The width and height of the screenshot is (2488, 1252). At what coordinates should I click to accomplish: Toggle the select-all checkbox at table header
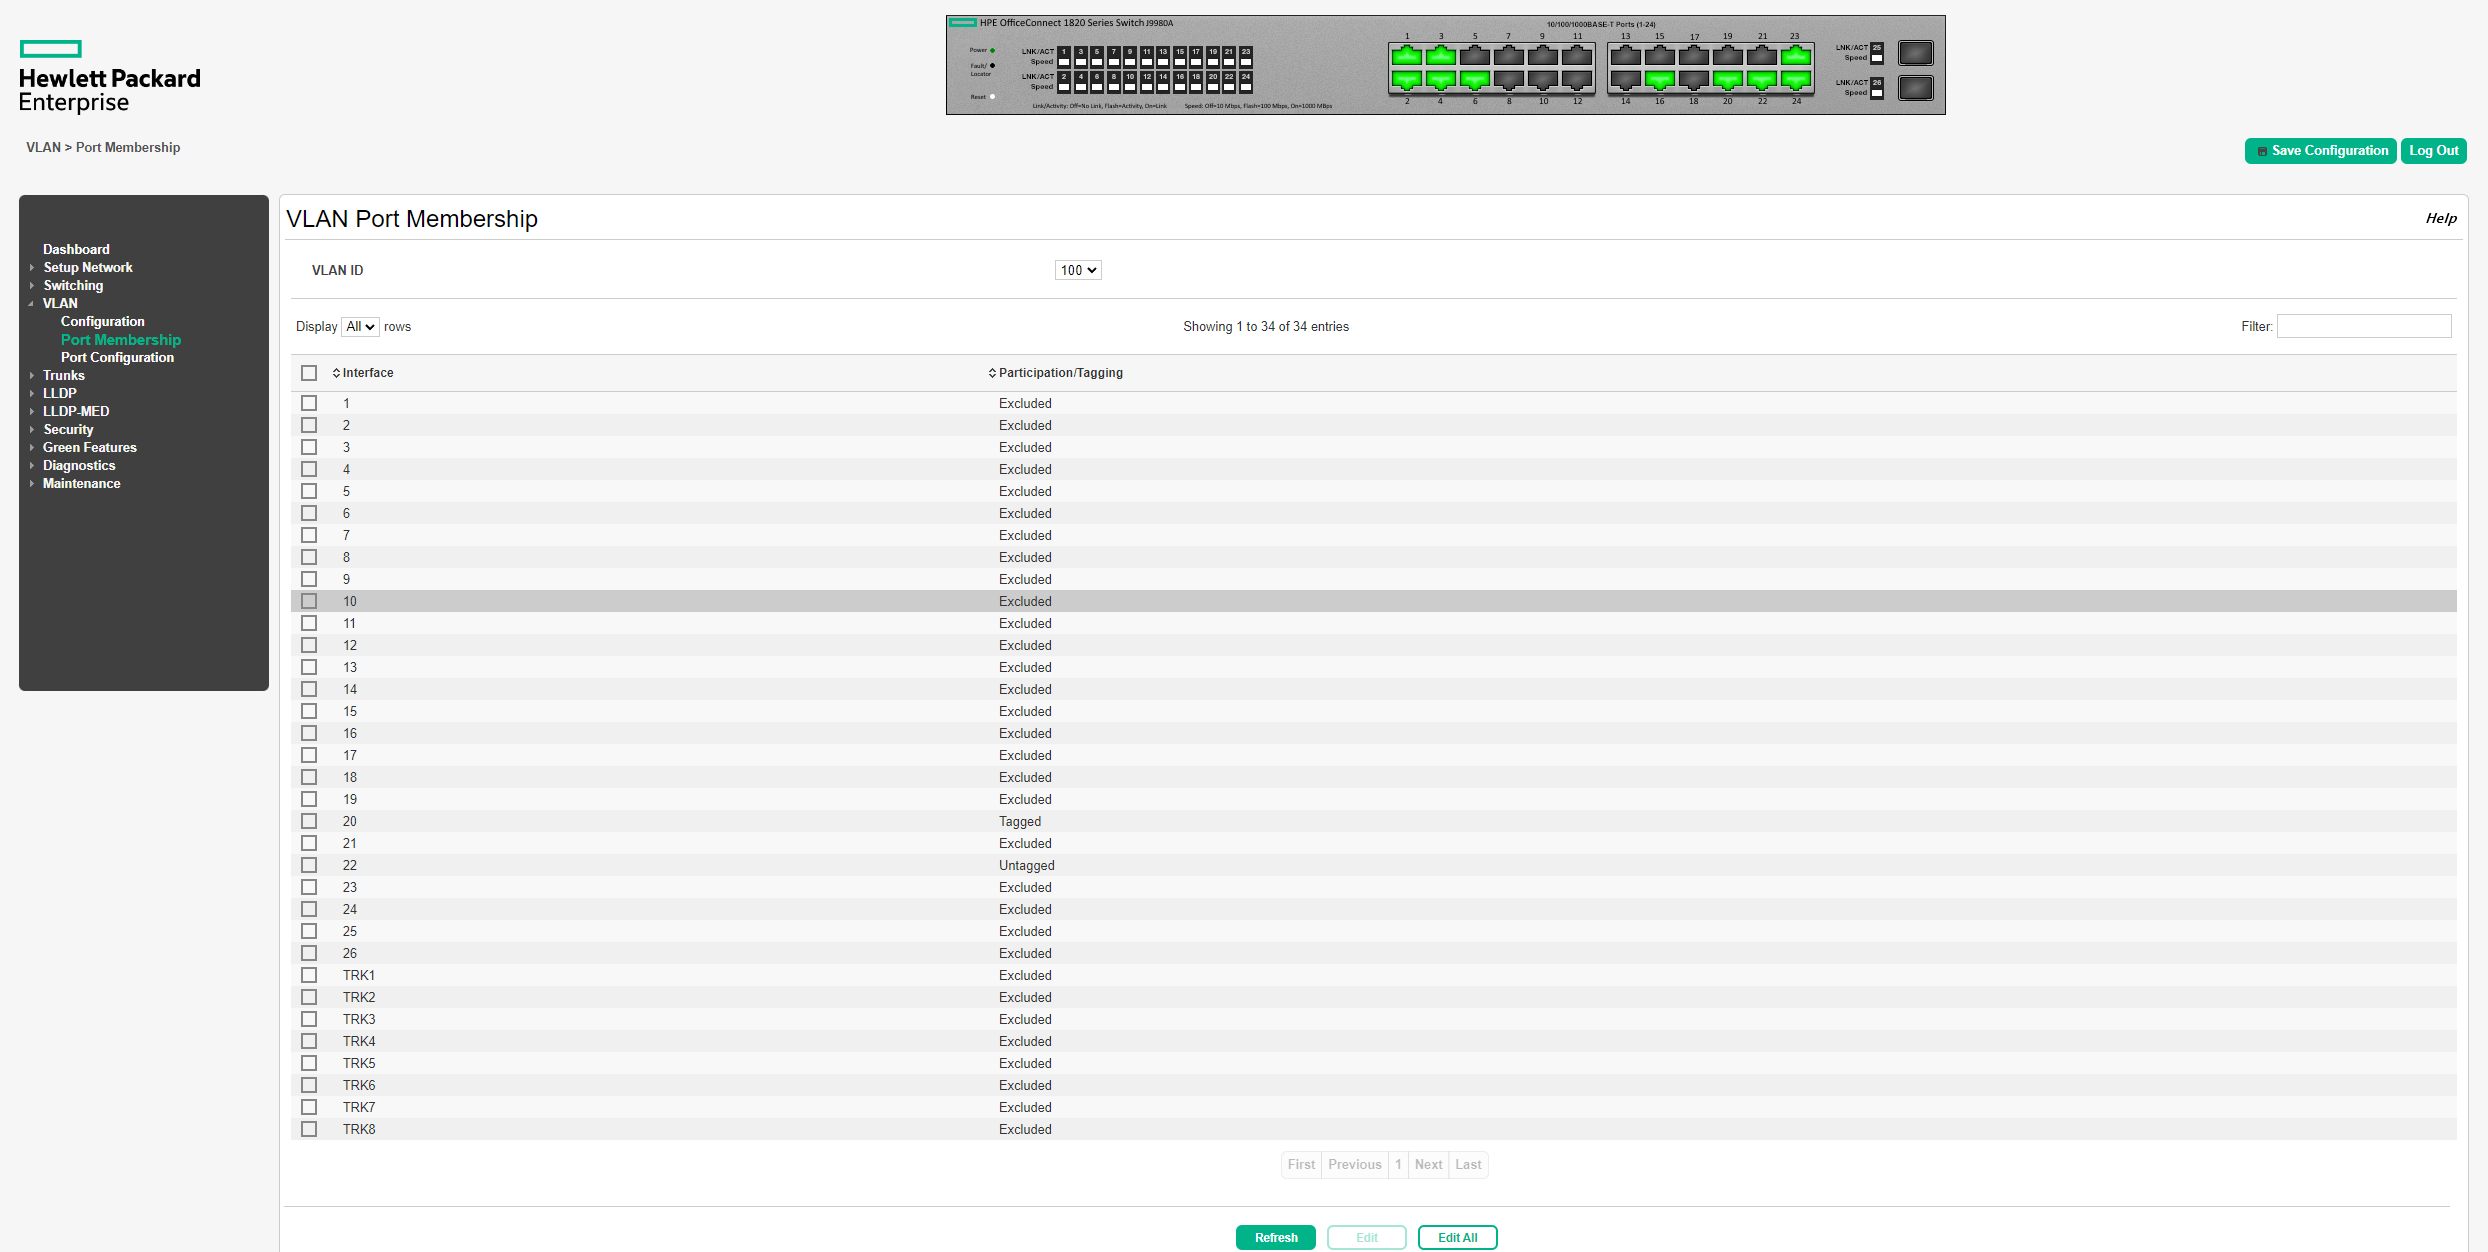tap(311, 372)
